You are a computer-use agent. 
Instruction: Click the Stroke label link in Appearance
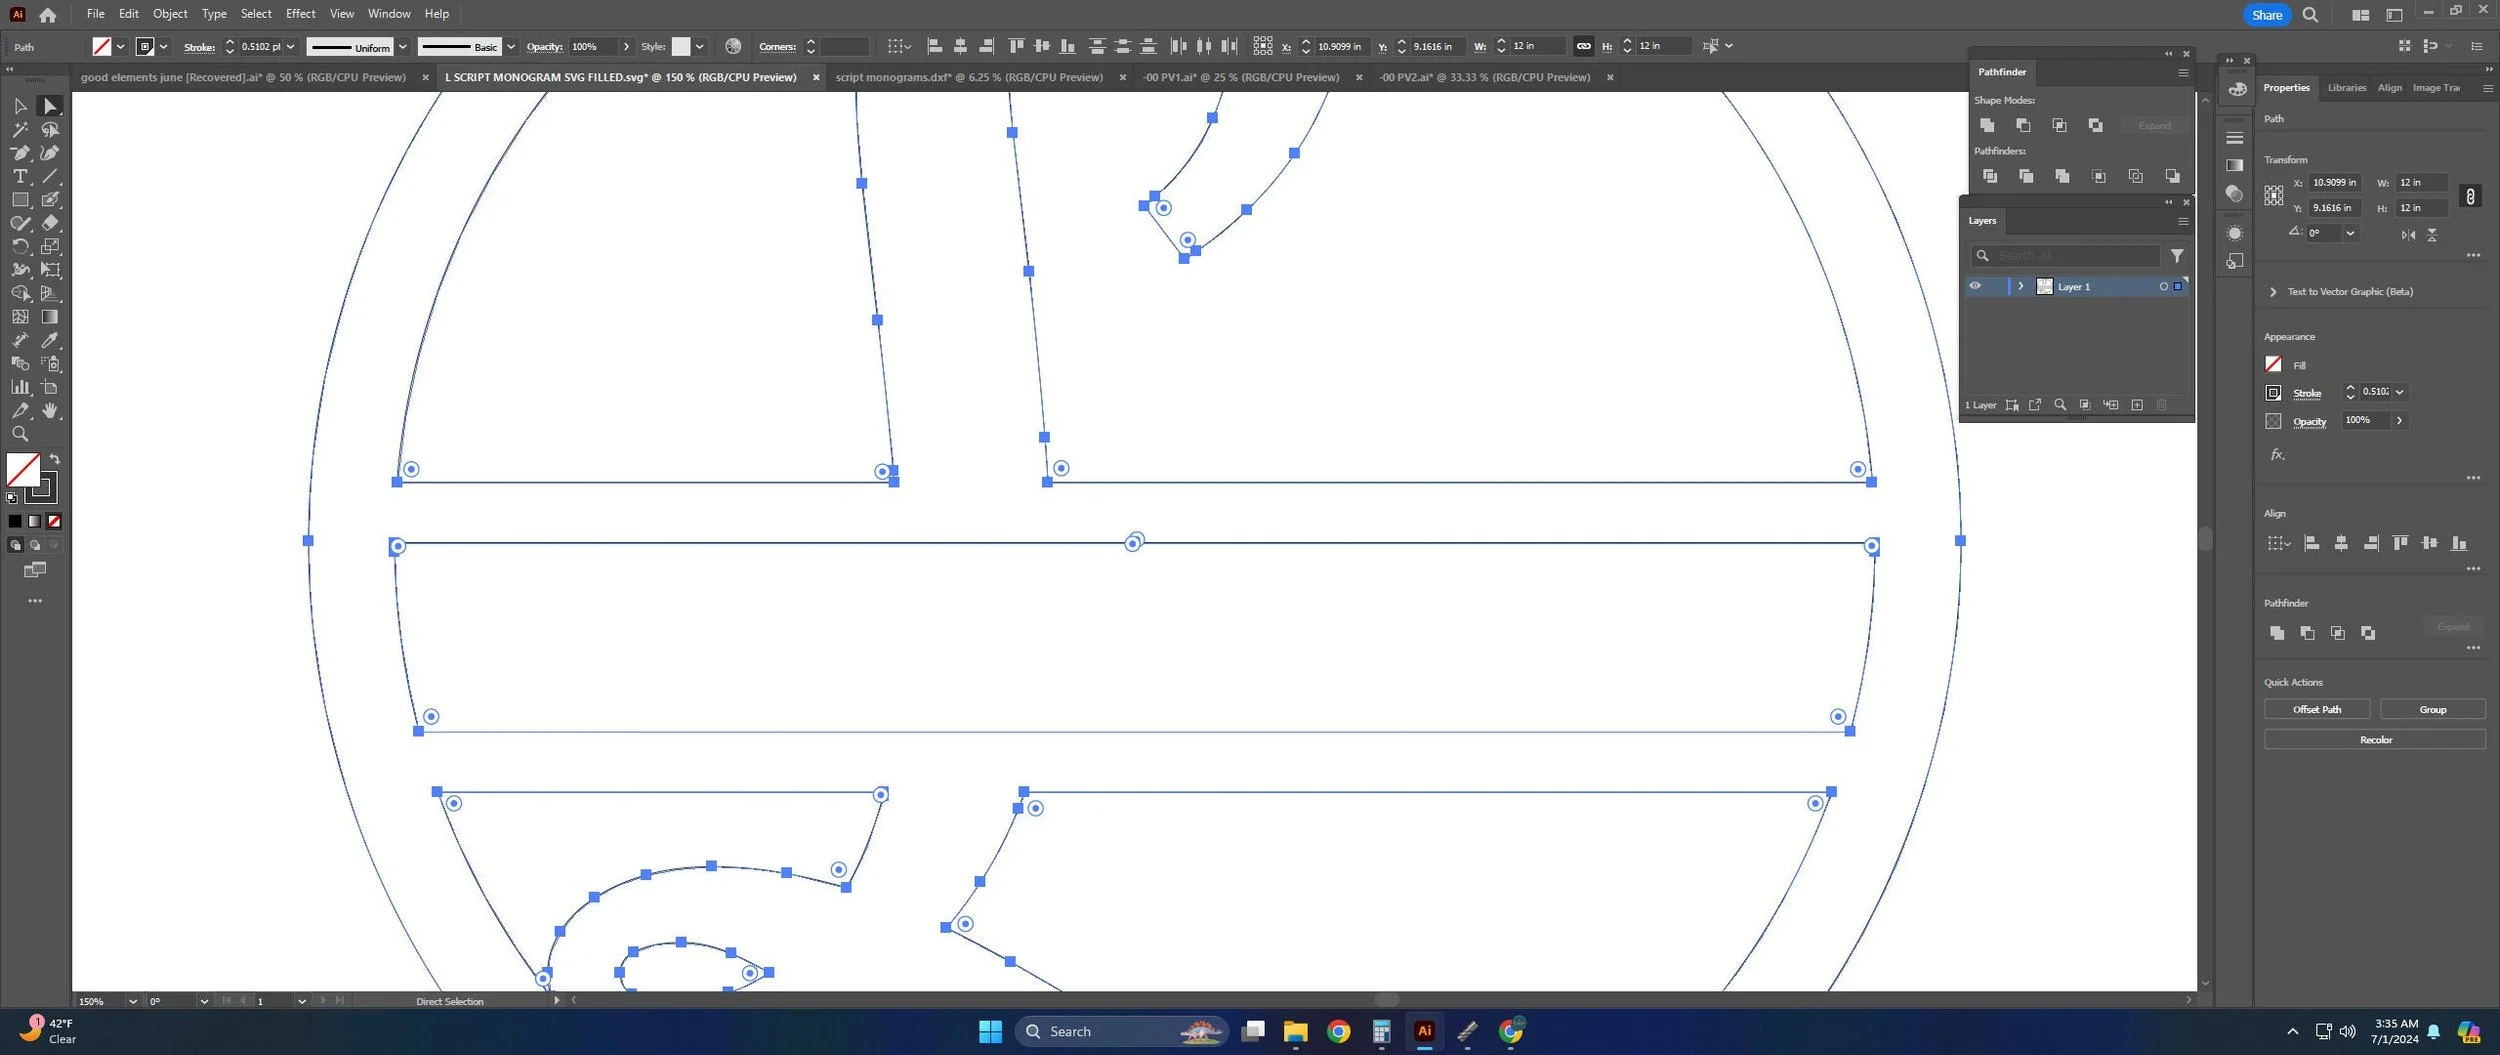[x=2306, y=393]
